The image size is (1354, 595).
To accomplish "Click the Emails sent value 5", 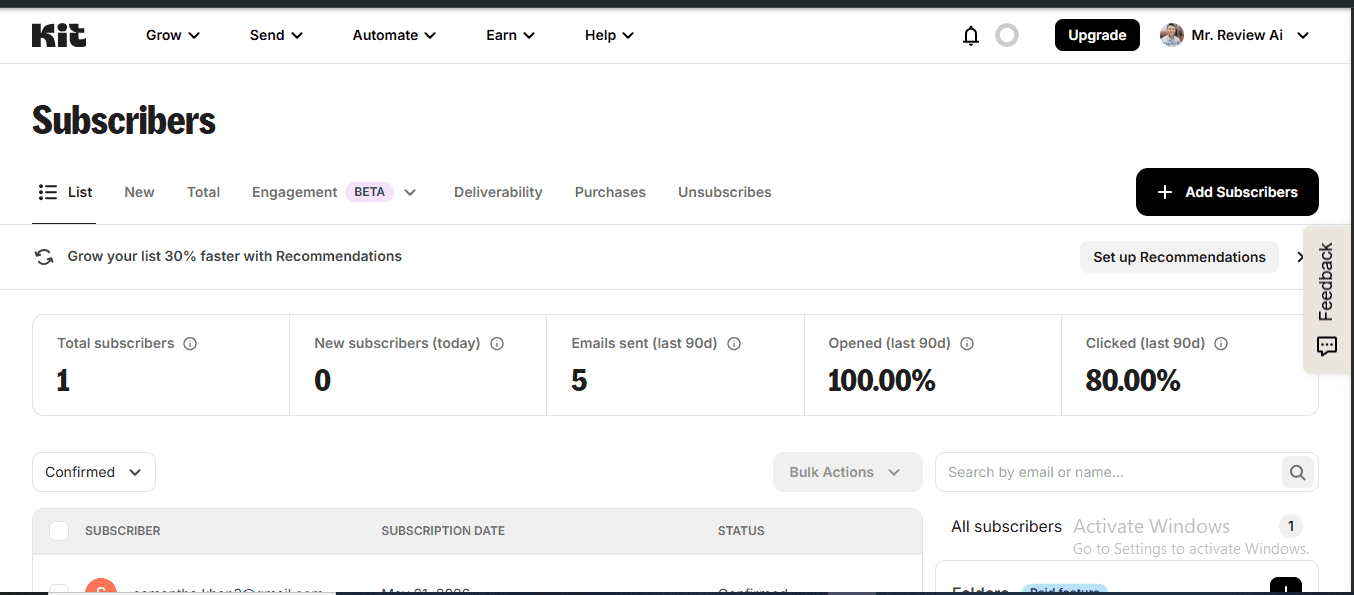I will coord(579,380).
